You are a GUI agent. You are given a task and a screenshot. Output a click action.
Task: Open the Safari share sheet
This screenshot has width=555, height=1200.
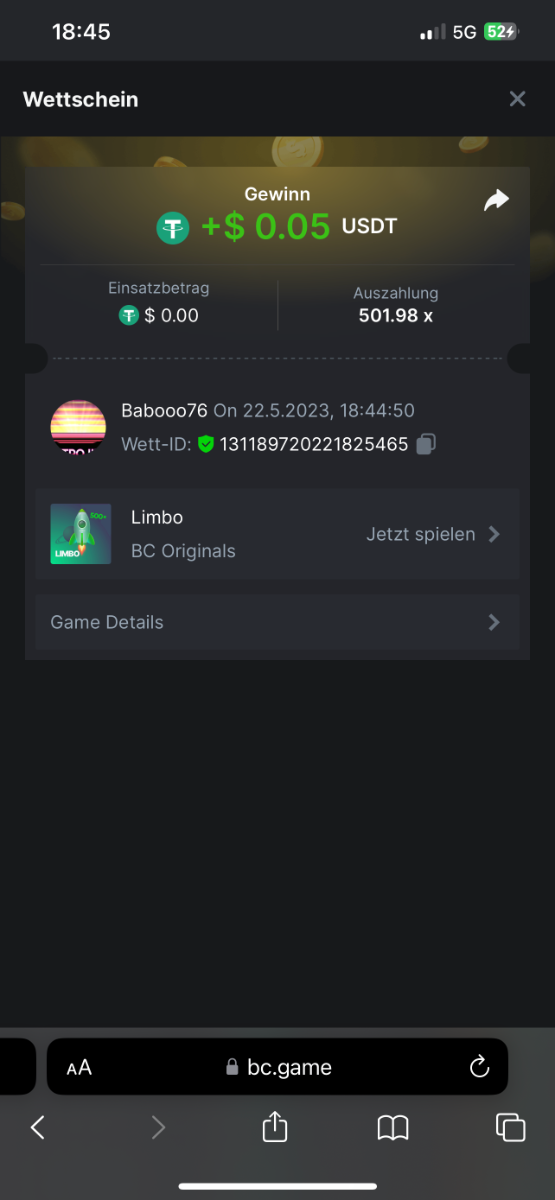(275, 1127)
